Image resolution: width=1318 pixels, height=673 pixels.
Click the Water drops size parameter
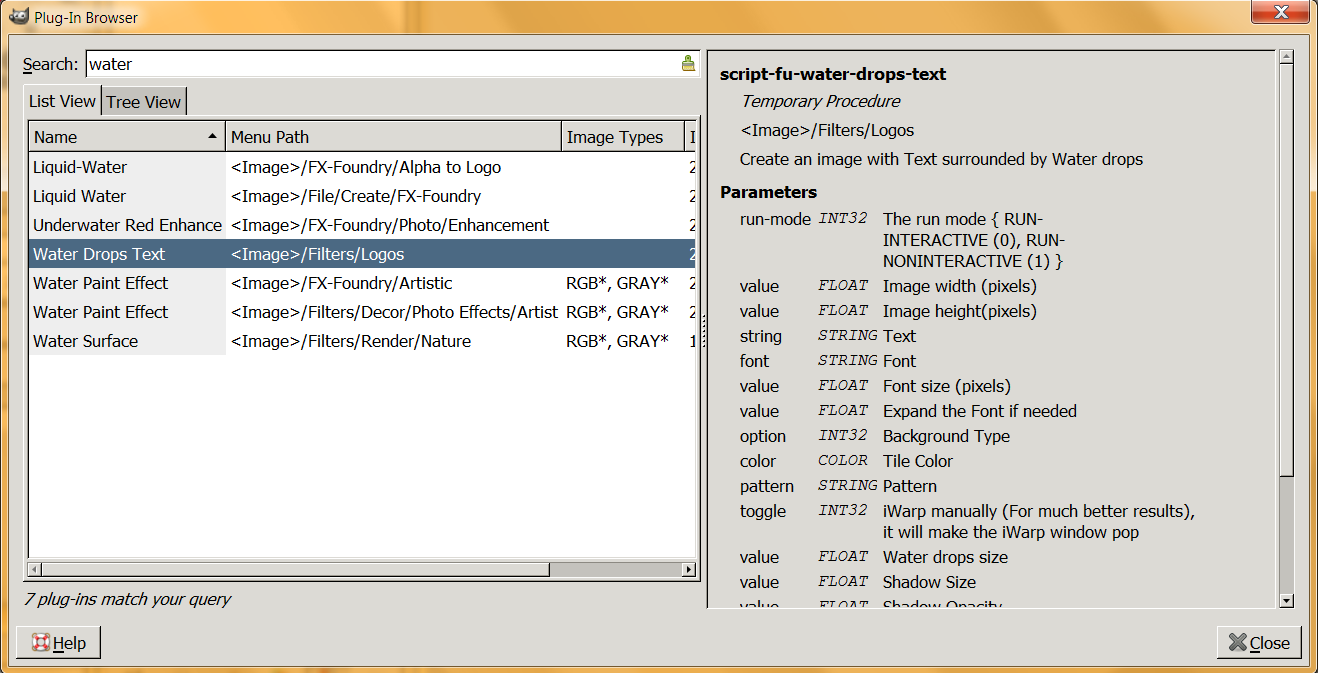point(945,557)
